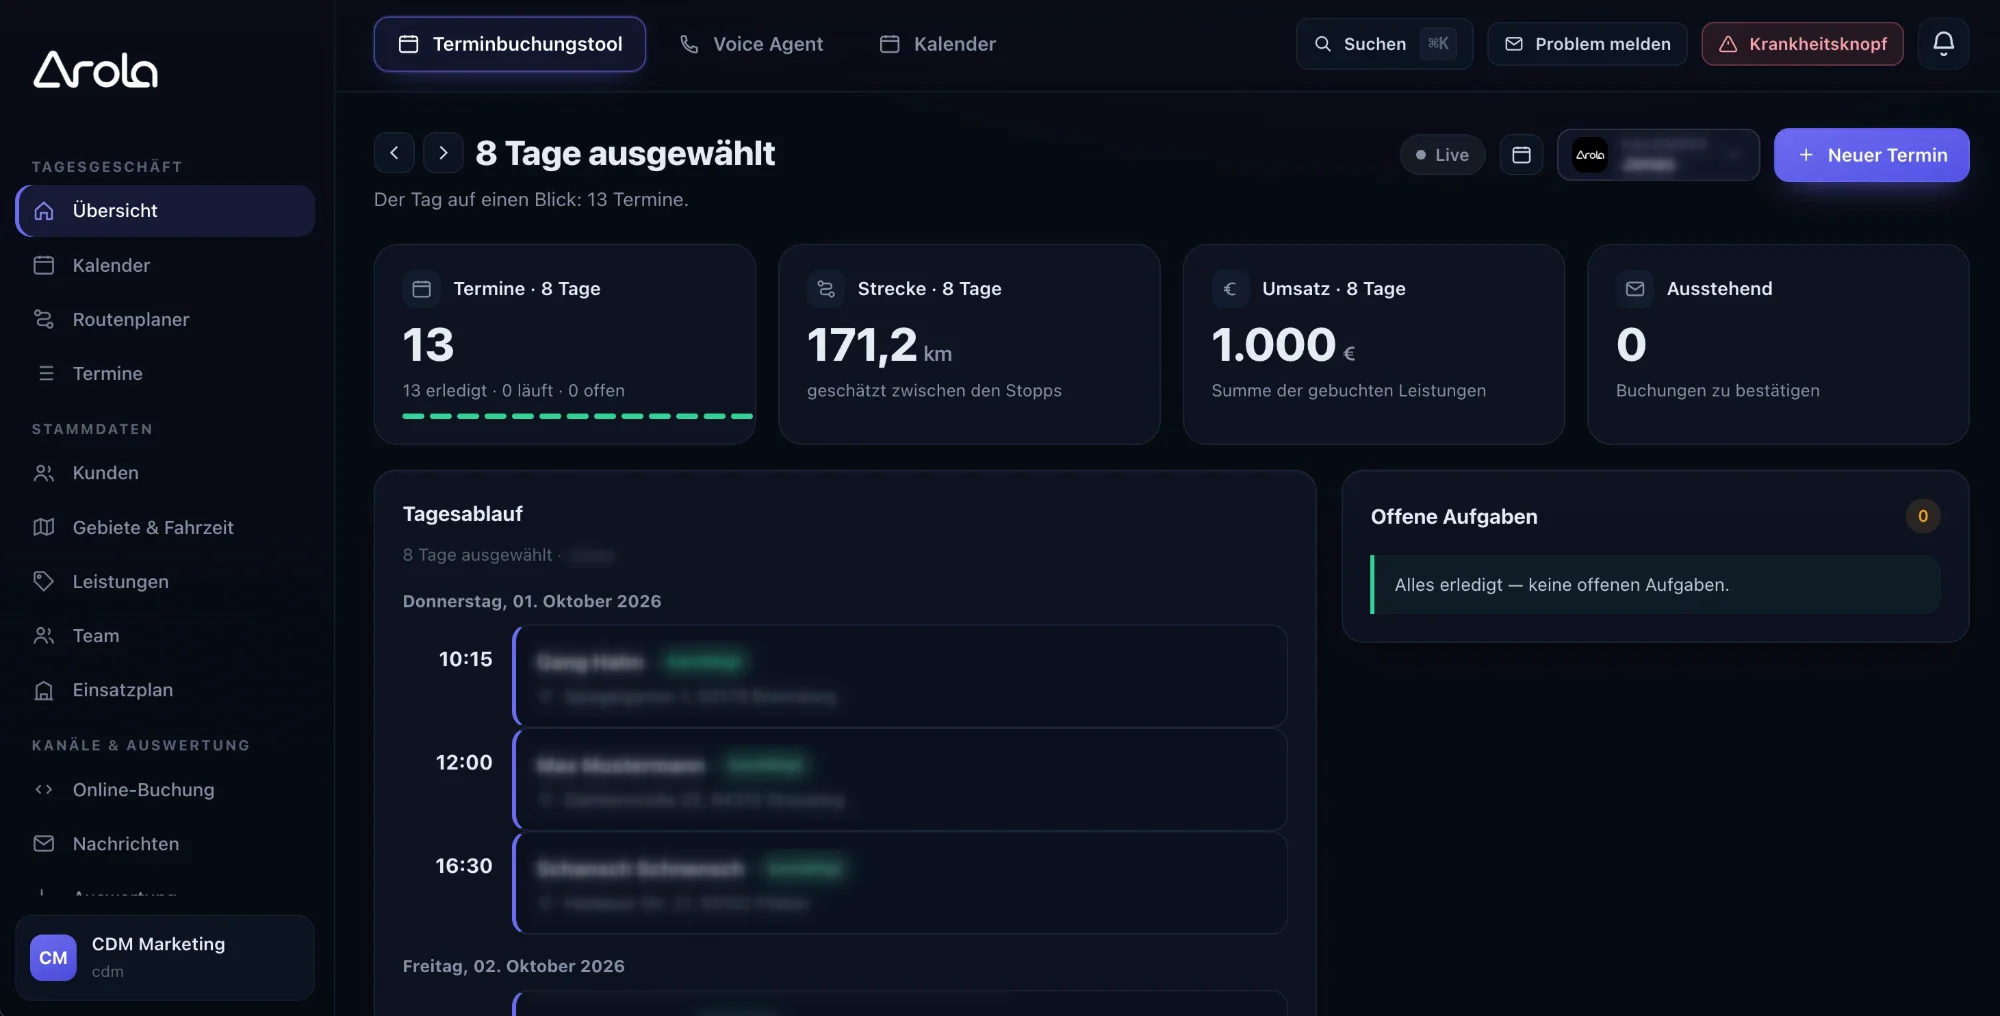The image size is (2000, 1016).
Task: Open Termine in sidebar
Action: pyautogui.click(x=165, y=373)
